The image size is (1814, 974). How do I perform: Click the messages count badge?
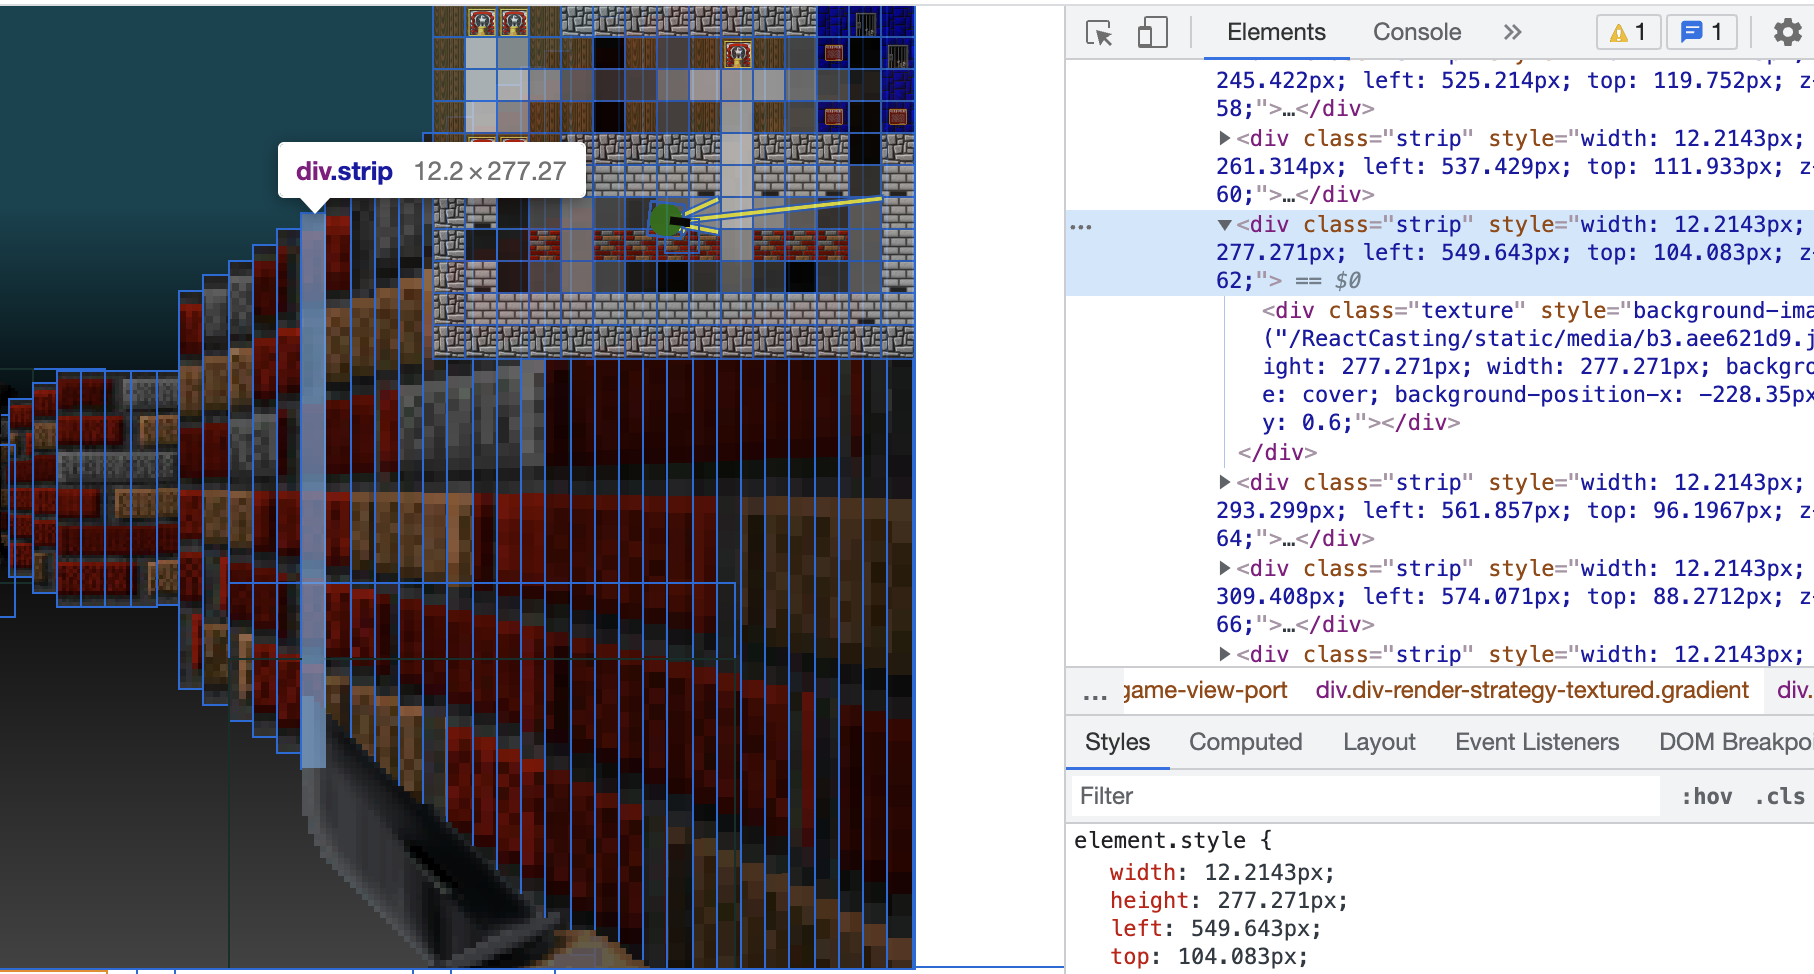[x=1701, y=32]
